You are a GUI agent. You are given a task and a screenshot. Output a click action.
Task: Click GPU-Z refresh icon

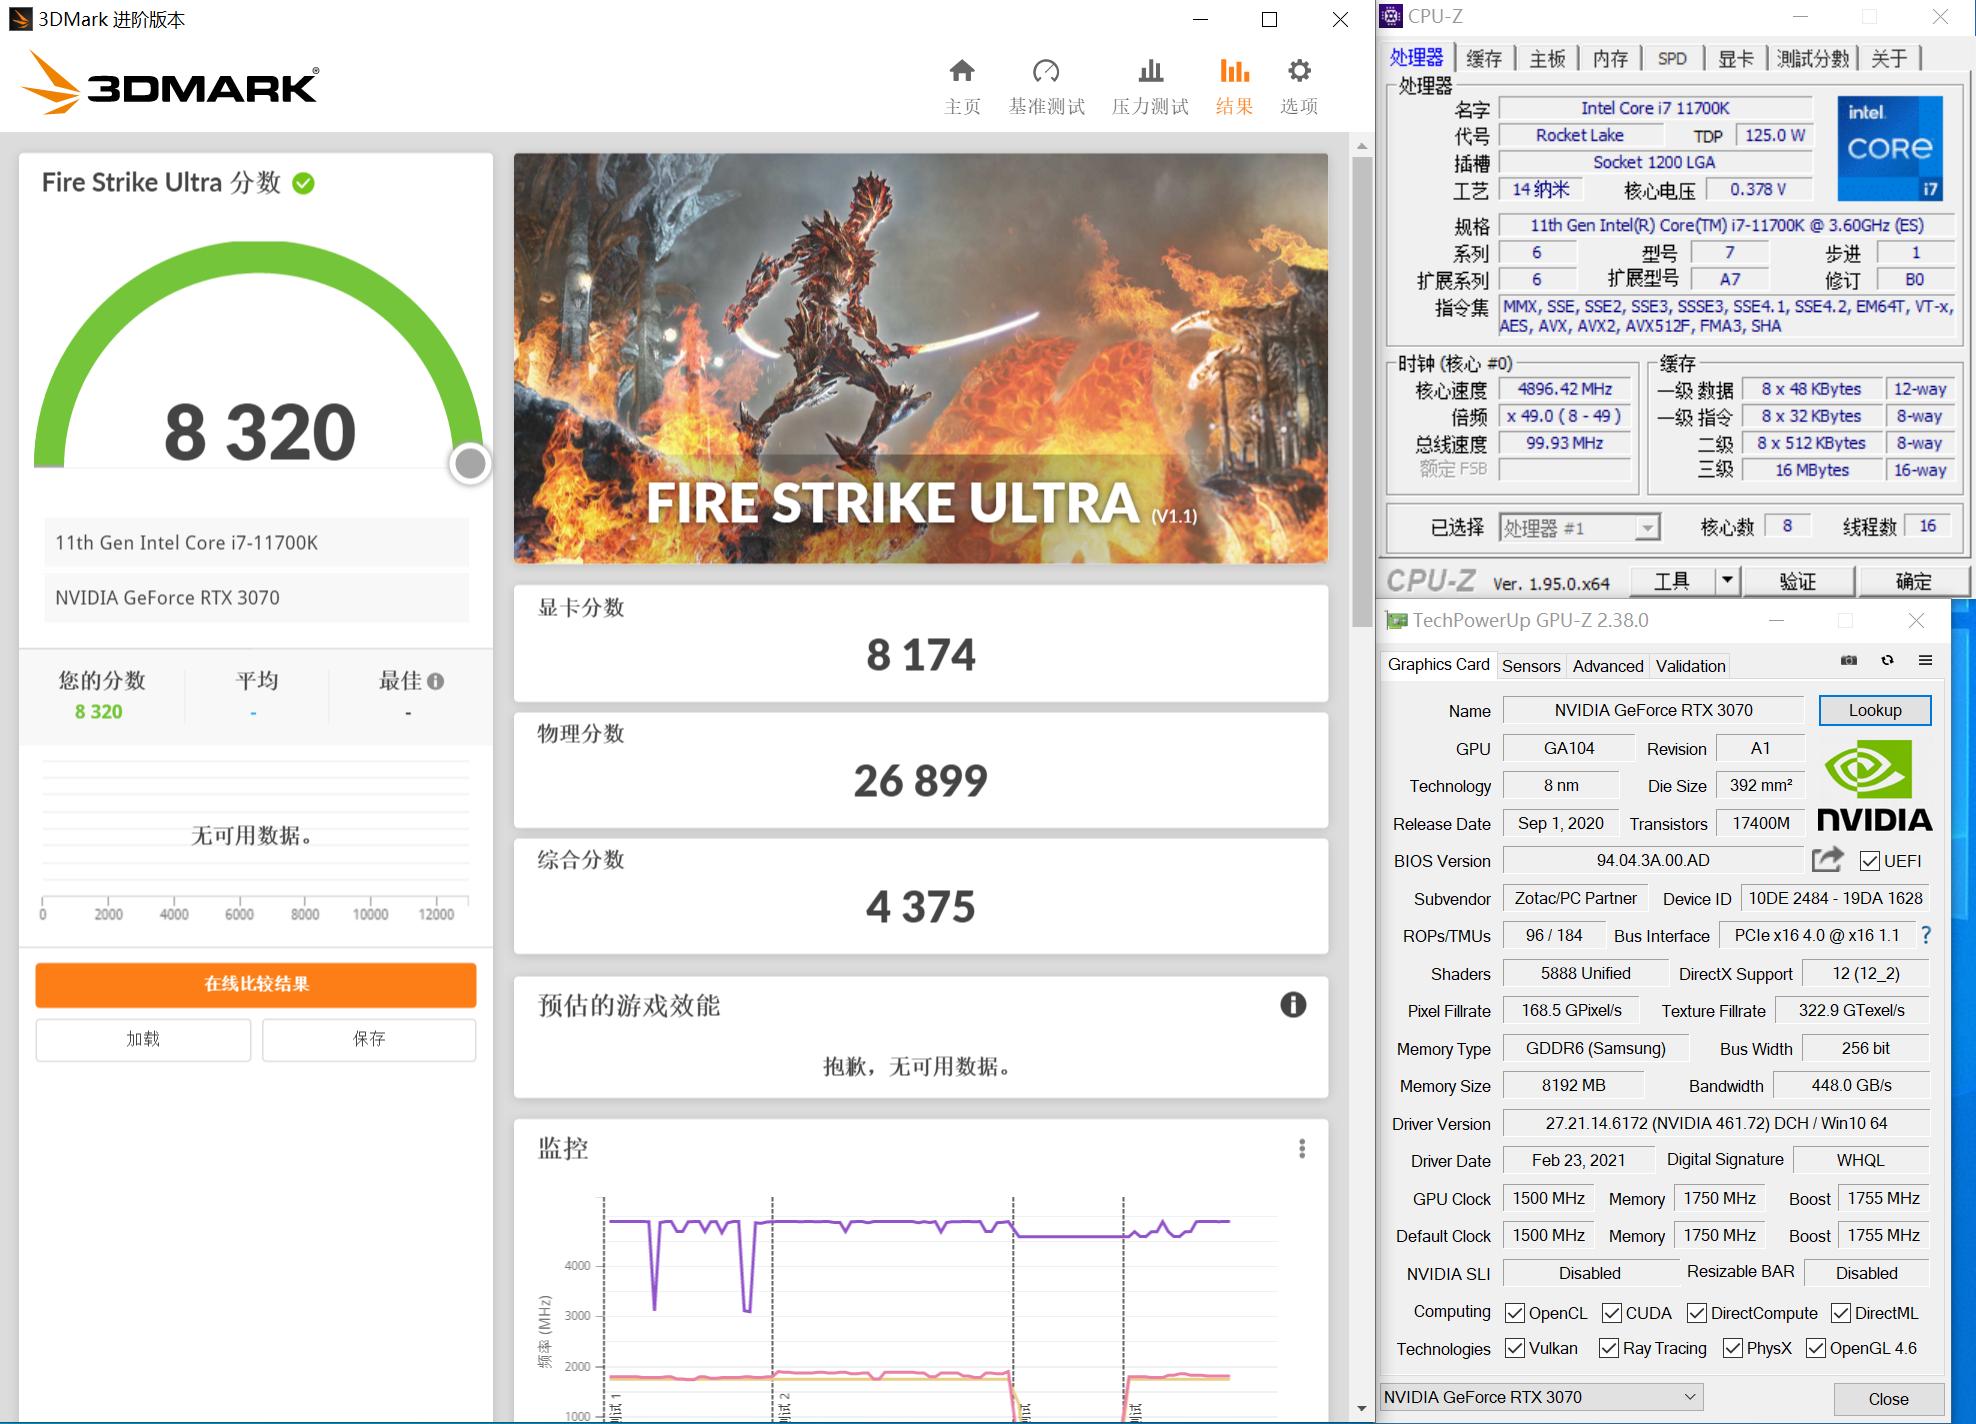coord(1889,660)
